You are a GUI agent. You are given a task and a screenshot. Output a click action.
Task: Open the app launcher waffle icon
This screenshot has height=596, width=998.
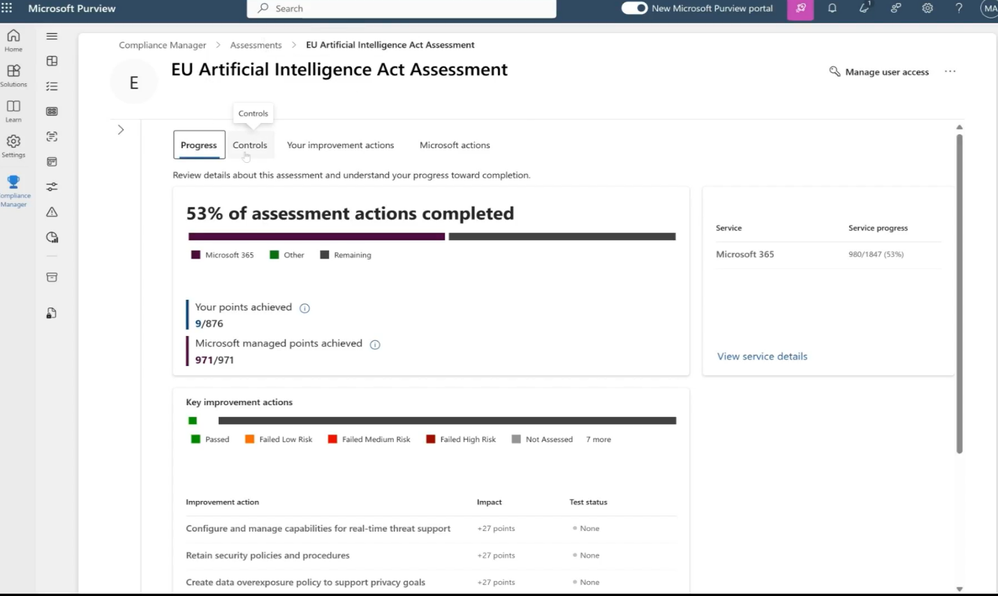click(8, 8)
